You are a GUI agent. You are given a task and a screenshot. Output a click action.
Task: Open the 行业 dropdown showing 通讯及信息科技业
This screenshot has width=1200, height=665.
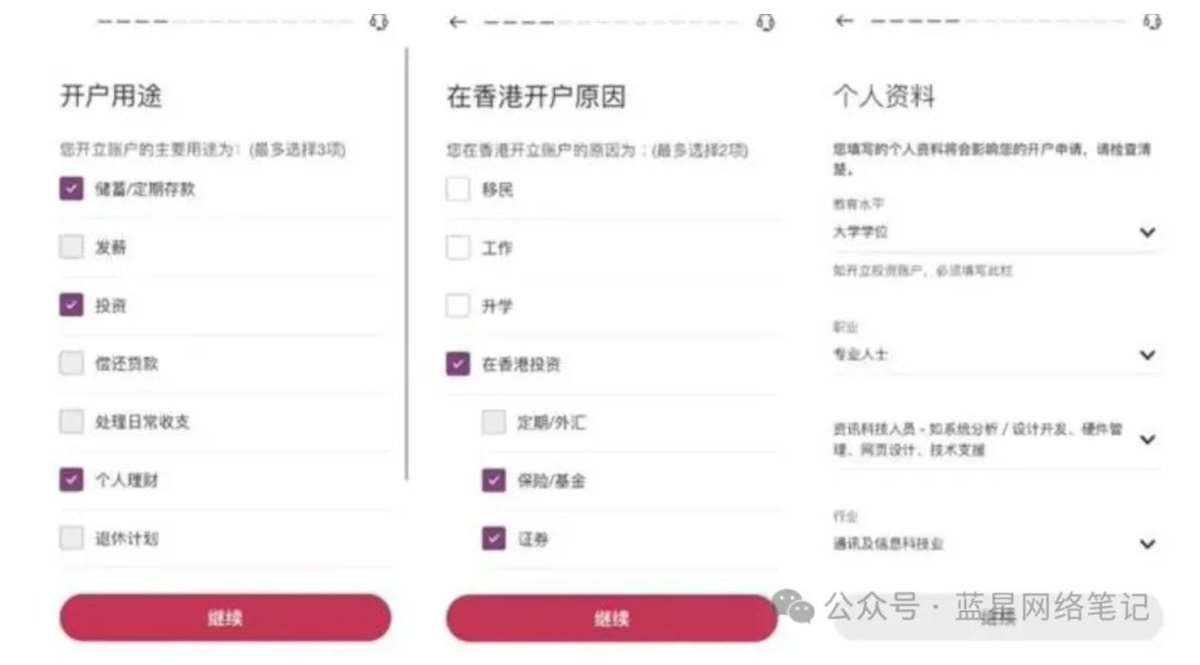pyautogui.click(x=1147, y=544)
